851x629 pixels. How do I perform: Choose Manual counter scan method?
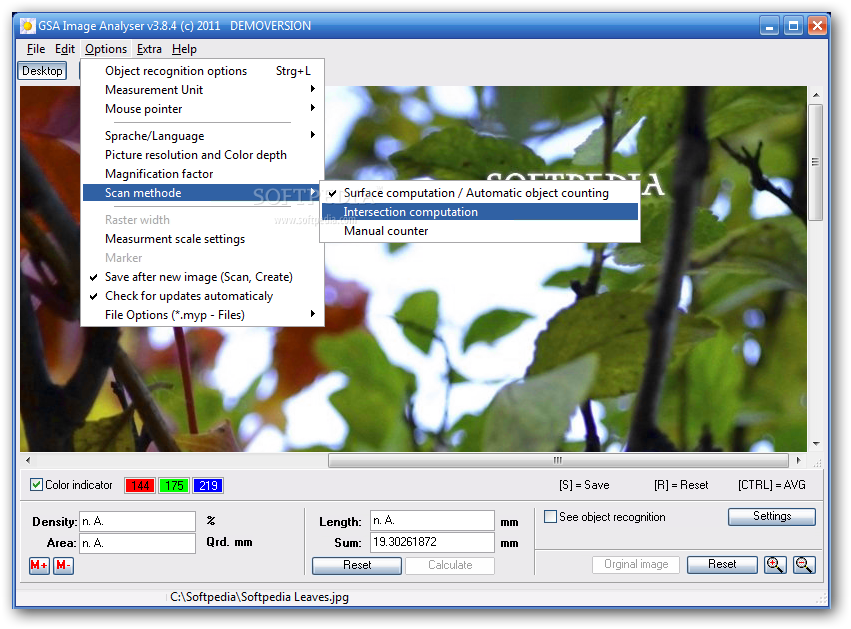click(480, 231)
